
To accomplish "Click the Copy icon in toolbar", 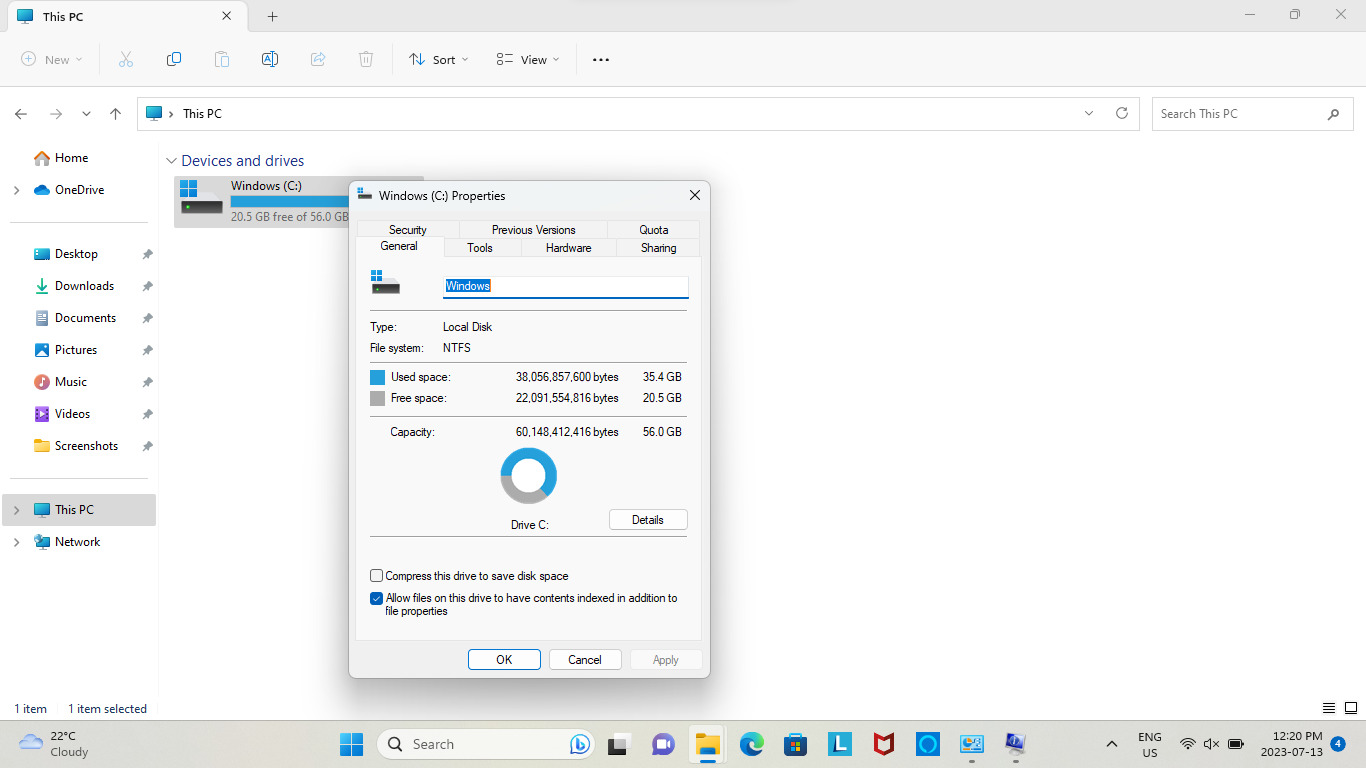I will pyautogui.click(x=174, y=60).
